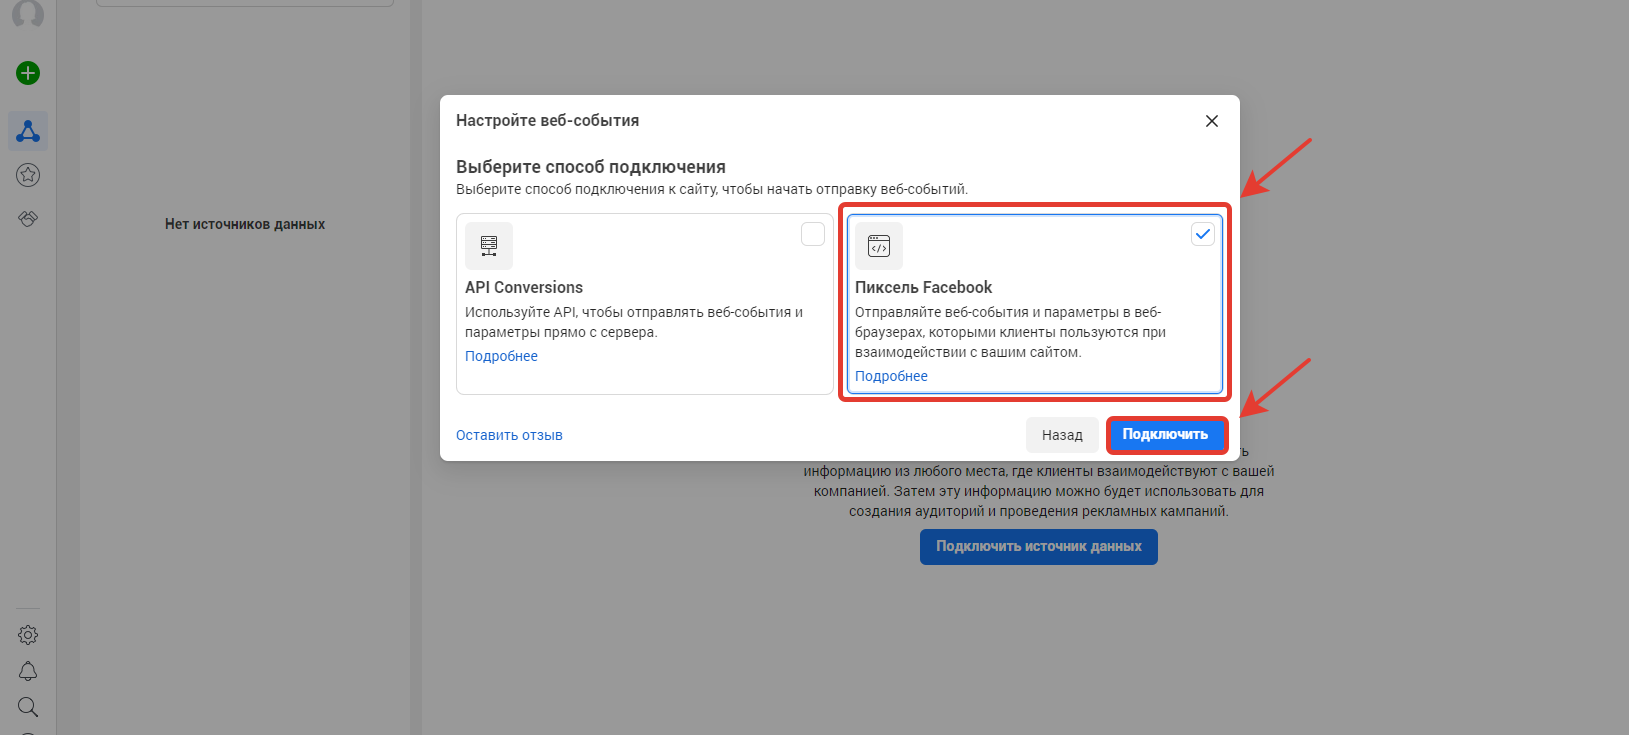The height and width of the screenshot is (735, 1629).
Task: Uncheck the Пиксель Facebook checkbox
Action: (x=1203, y=234)
